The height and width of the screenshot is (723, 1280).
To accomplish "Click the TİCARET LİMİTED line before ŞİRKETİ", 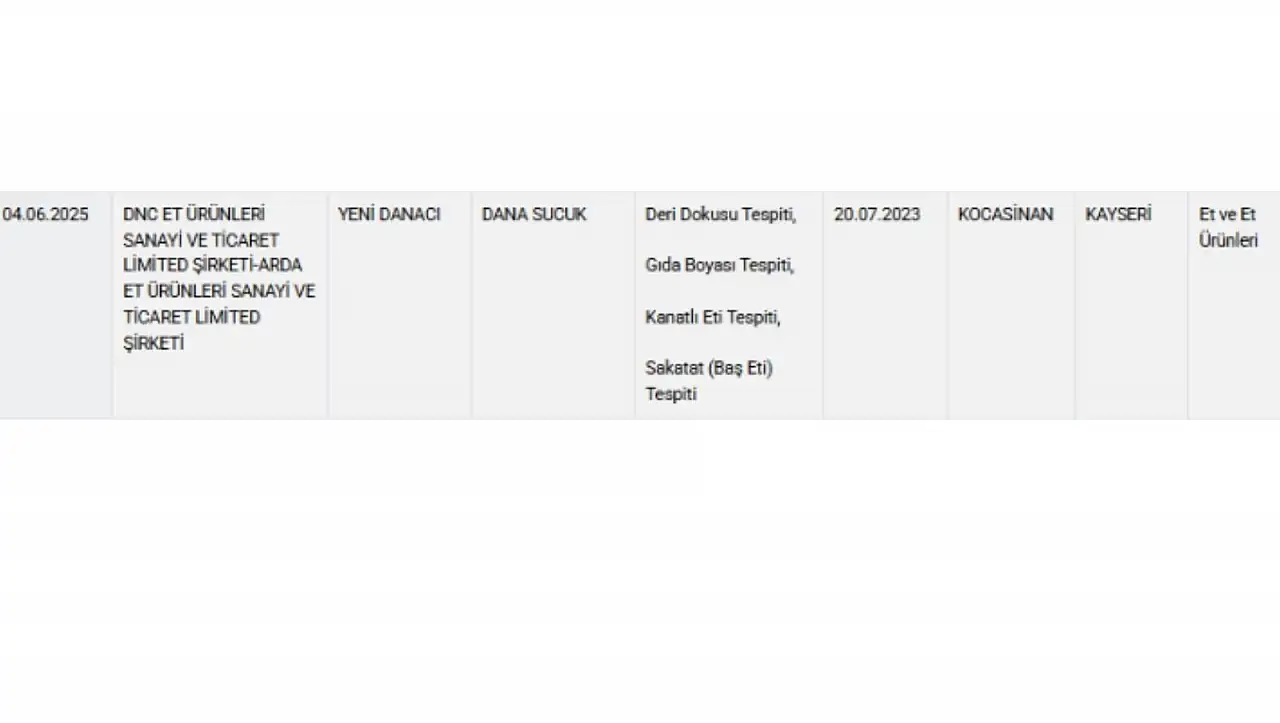I will (192, 317).
